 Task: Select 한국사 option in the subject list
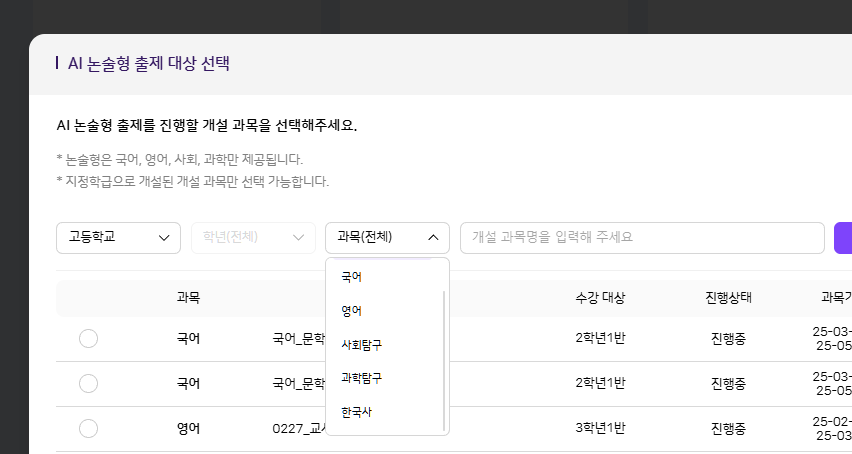click(x=356, y=412)
